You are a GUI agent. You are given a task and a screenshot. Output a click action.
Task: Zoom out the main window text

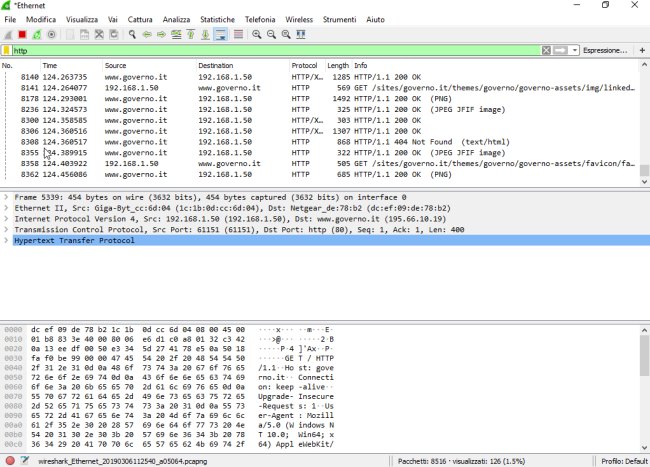tap(271, 34)
